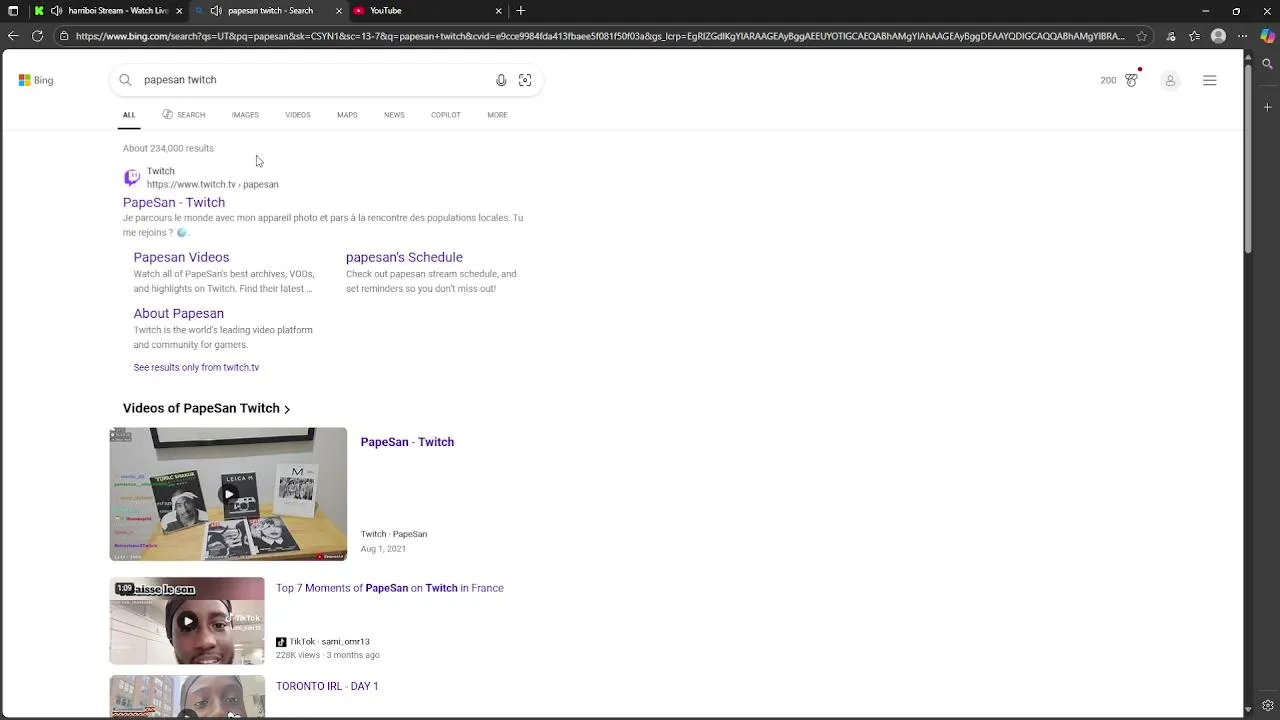Screen dimensions: 1280x720
Task: Focus the browser address bar URL
Action: 600,36
